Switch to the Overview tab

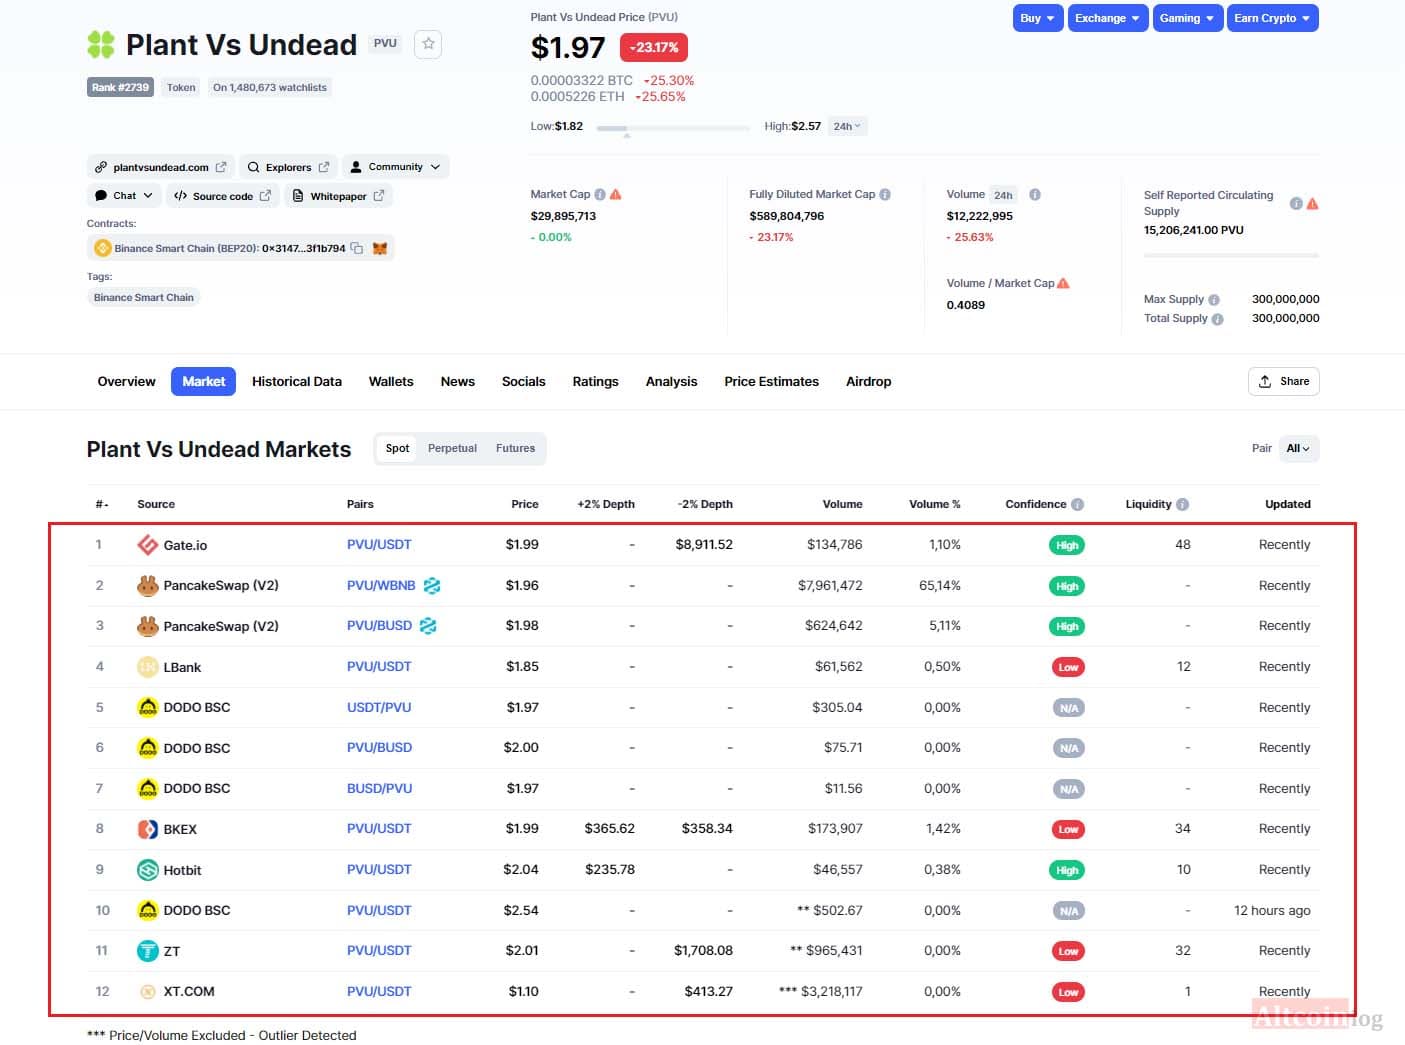[126, 381]
